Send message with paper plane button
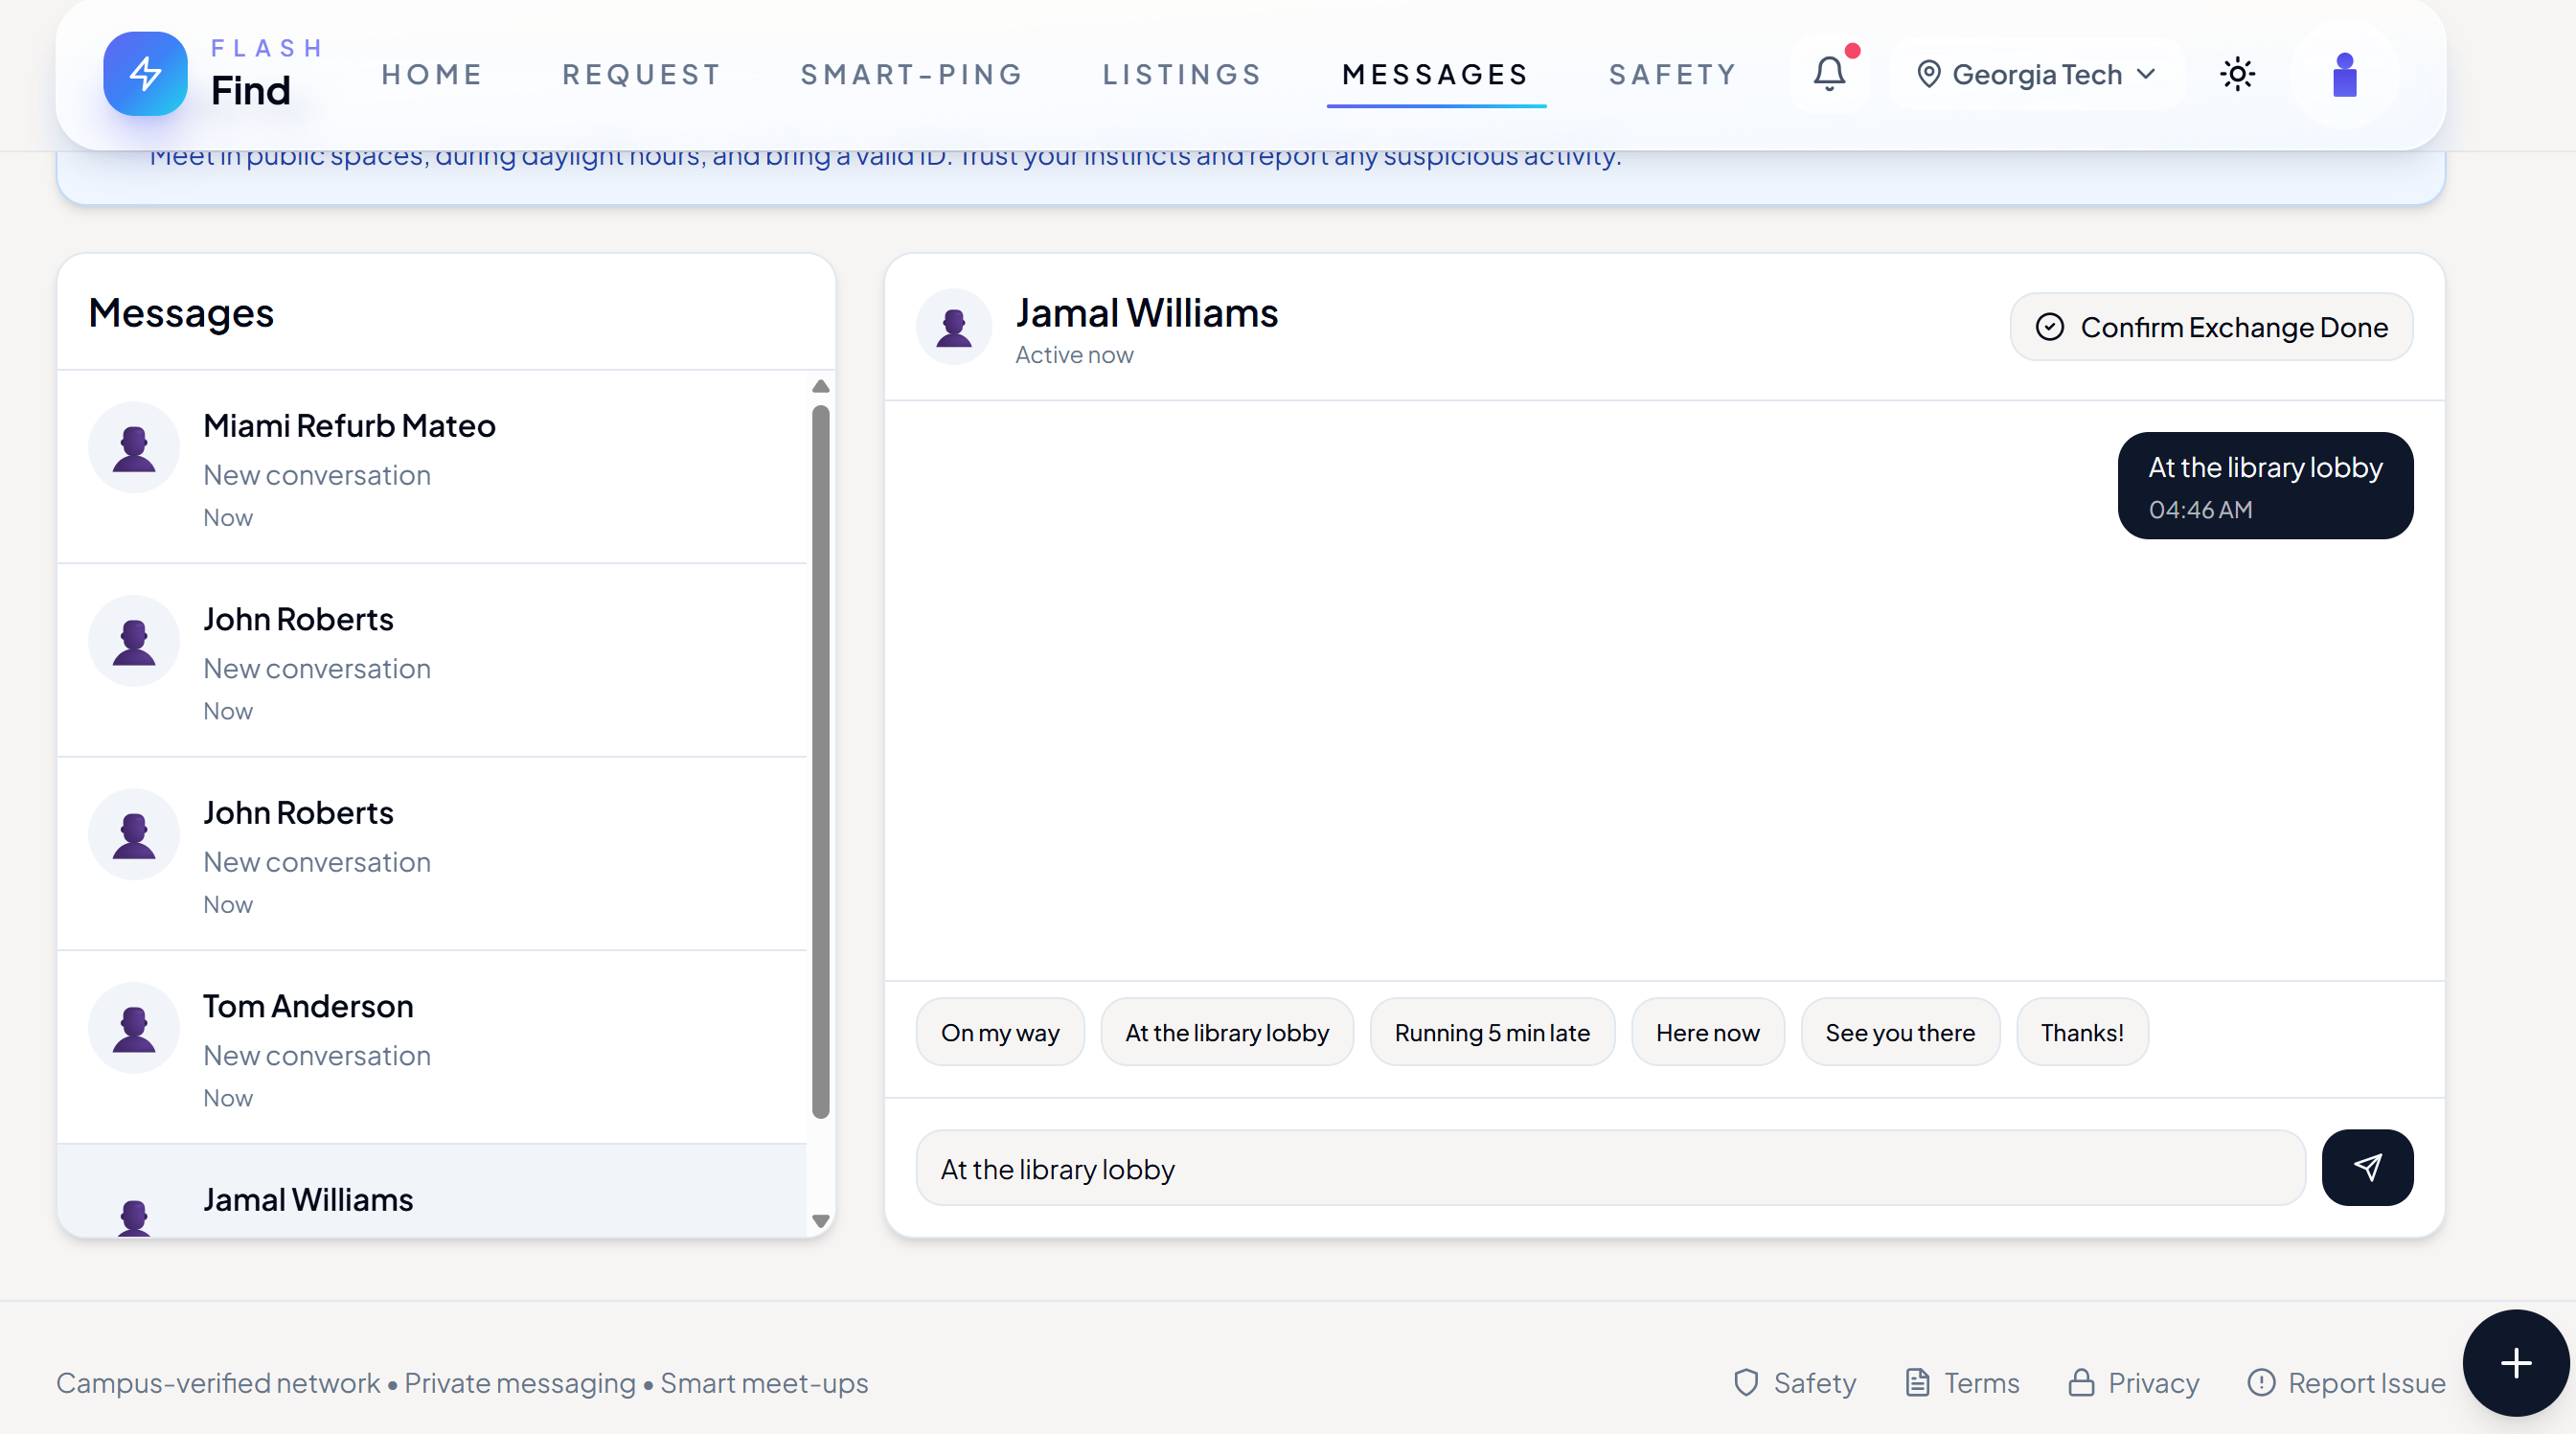2576x1434 pixels. click(2366, 1167)
